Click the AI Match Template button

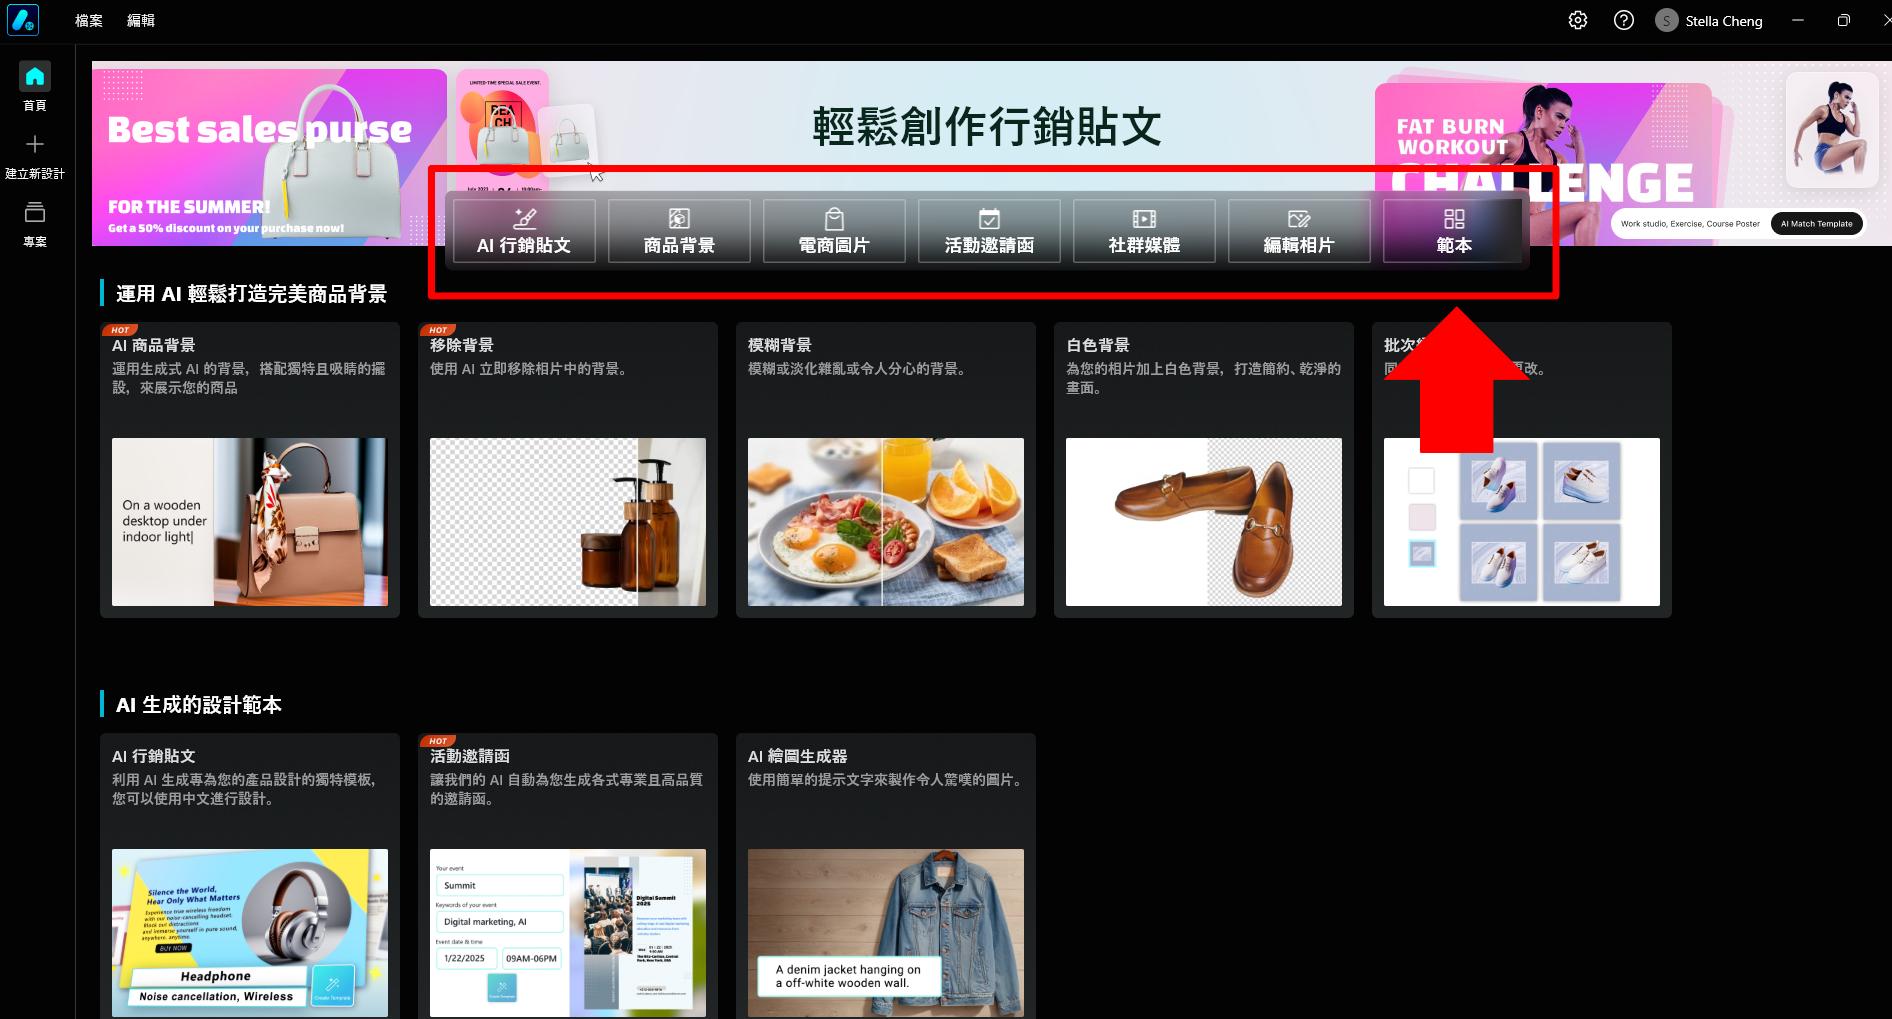pos(1817,223)
